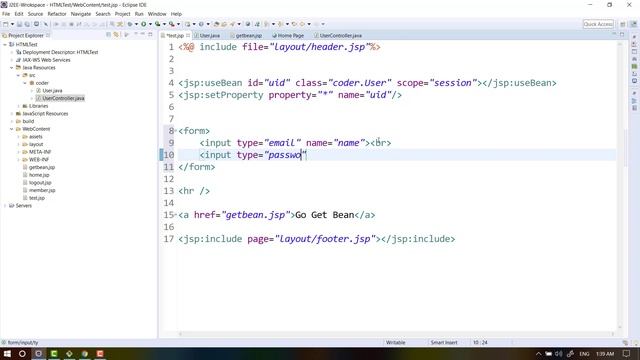Open the Edit menu
Image resolution: width=640 pixels, height=360 pixels.
[19, 14]
